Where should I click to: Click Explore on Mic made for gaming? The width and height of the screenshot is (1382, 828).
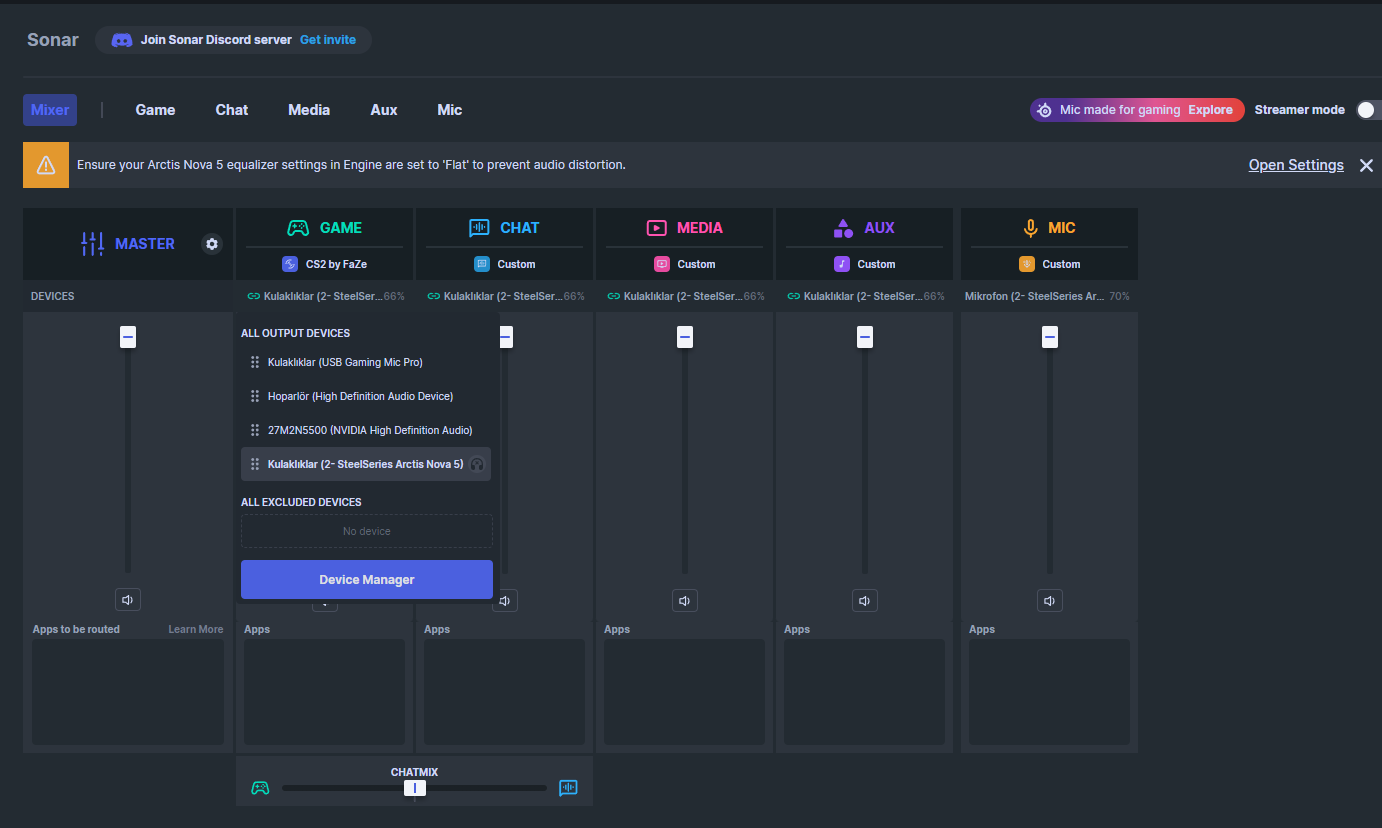pyautogui.click(x=1210, y=110)
